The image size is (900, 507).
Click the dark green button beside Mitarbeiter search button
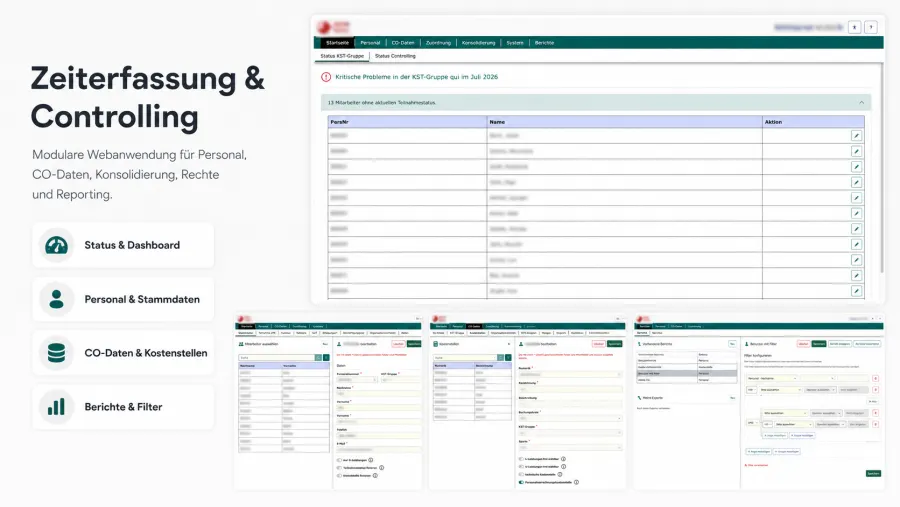click(327, 358)
